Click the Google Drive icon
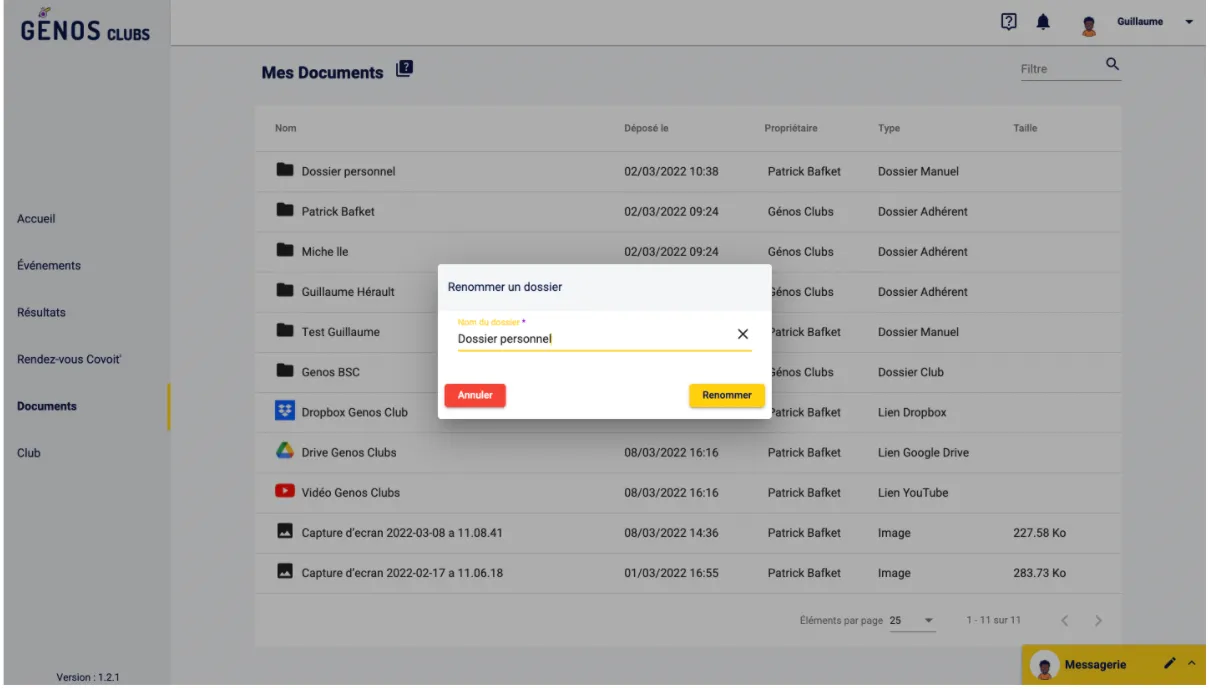Viewport: 1210px width, 690px height. pyautogui.click(x=286, y=452)
